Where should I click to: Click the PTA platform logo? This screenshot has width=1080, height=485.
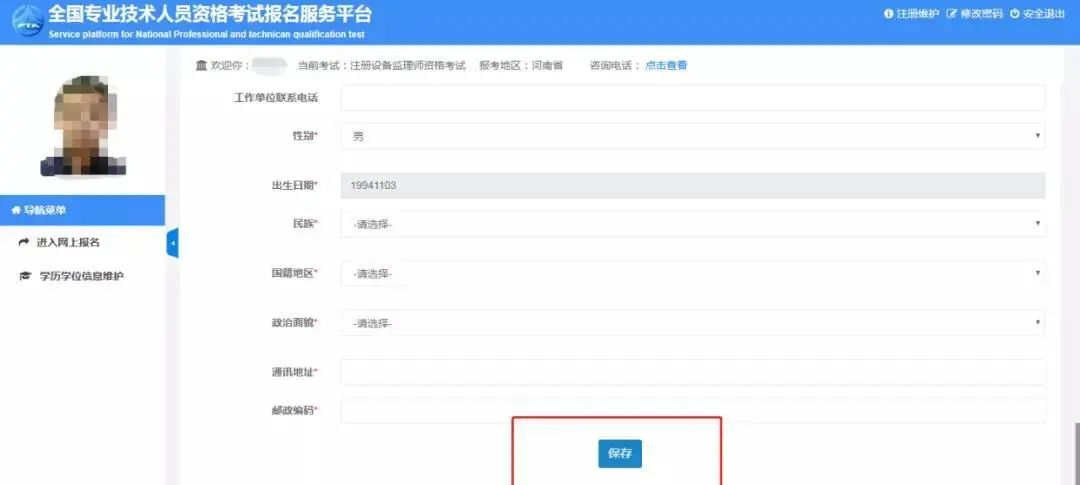(x=24, y=21)
